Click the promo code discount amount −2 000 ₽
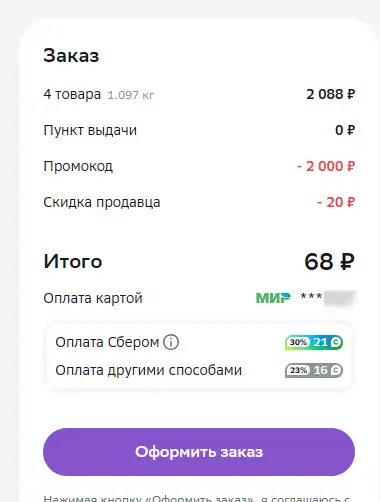 326,166
